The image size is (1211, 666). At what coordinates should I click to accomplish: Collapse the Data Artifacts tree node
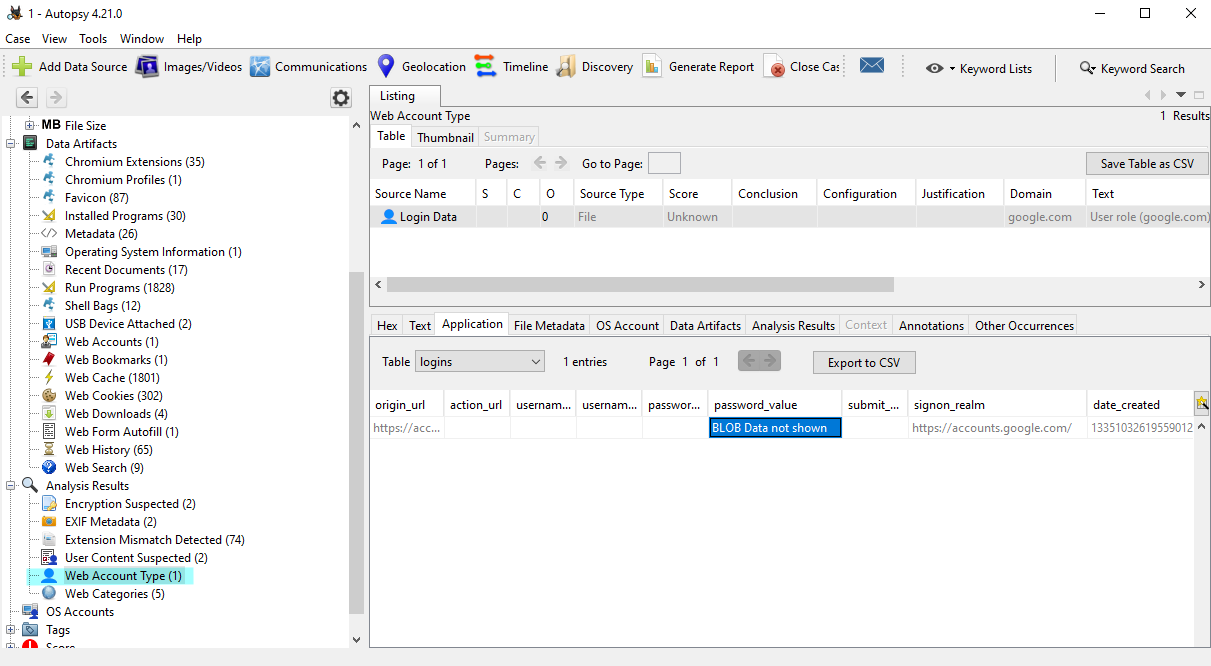pos(11,144)
